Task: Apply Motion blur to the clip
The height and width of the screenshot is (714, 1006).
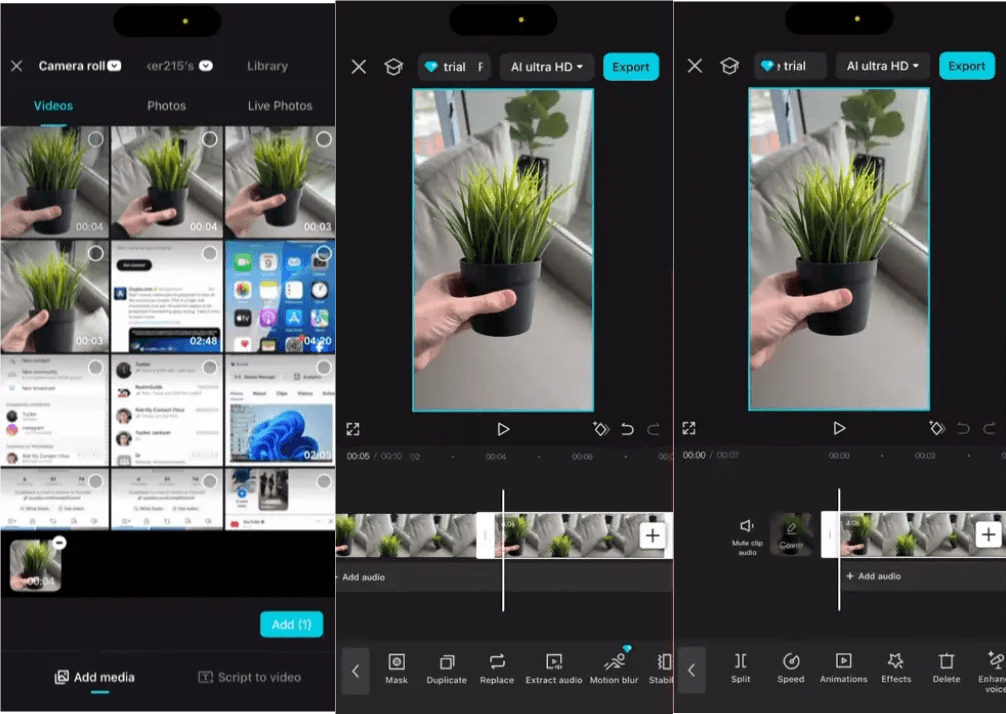Action: point(614,661)
